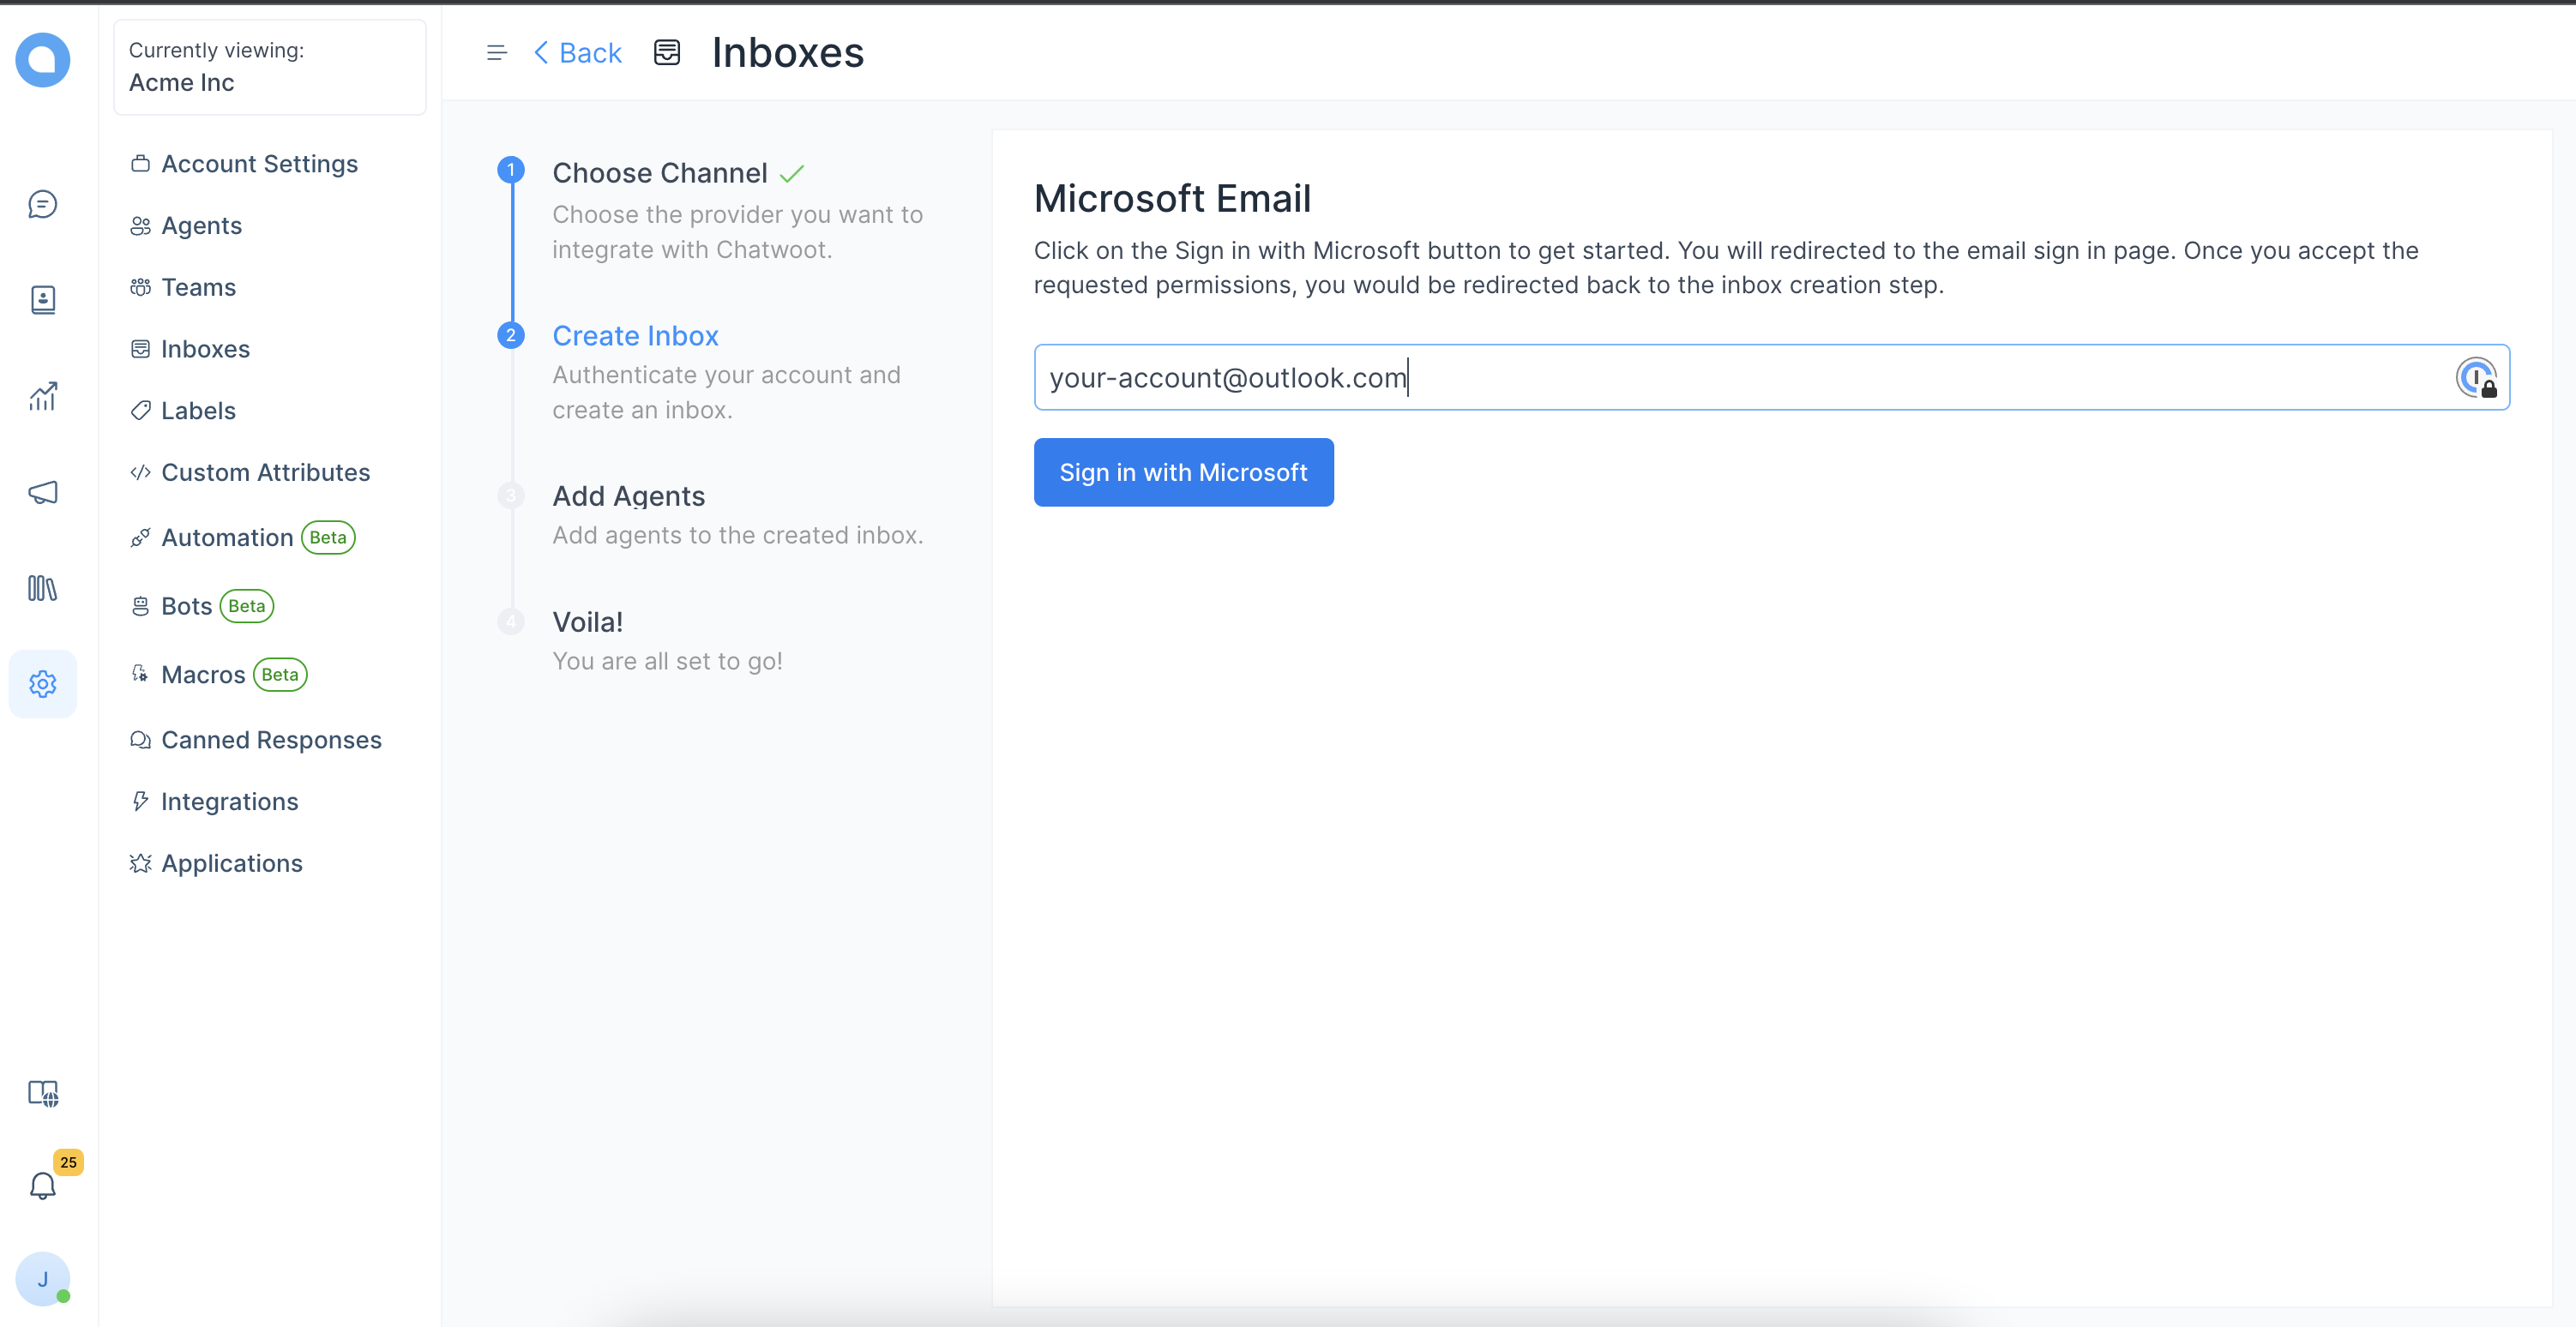Click Sign in with Microsoft button

[x=1183, y=472]
